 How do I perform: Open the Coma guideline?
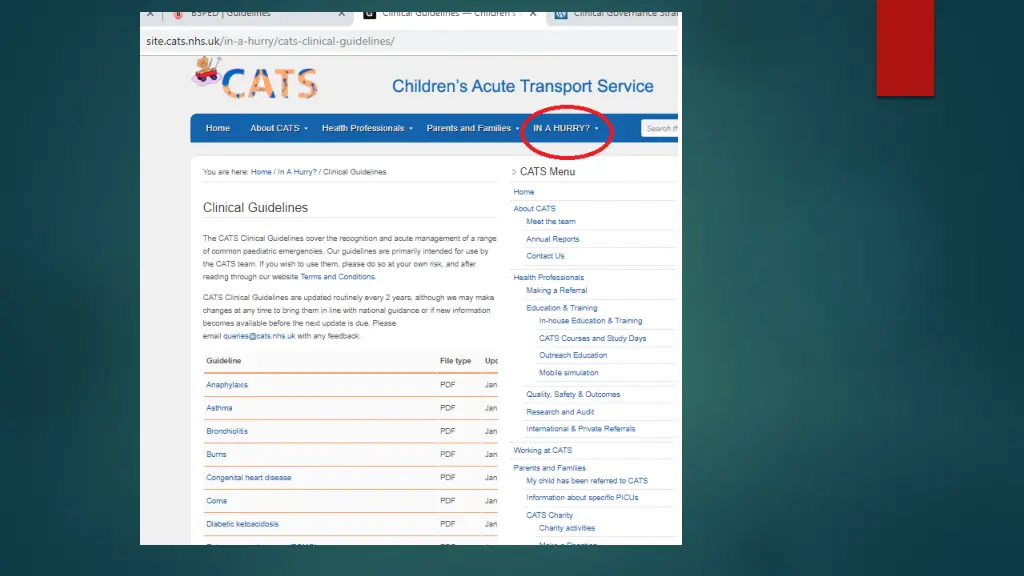click(x=216, y=501)
